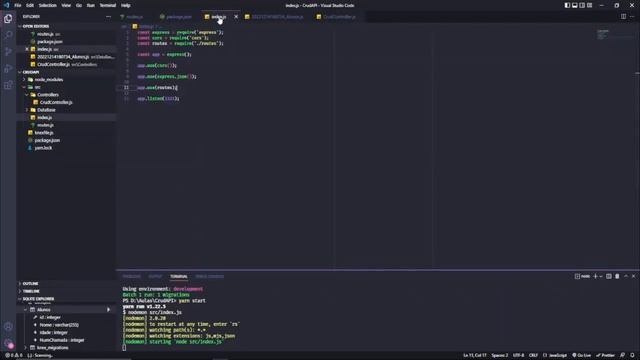
Task: Close the active index.js editor tab
Action: (236, 17)
